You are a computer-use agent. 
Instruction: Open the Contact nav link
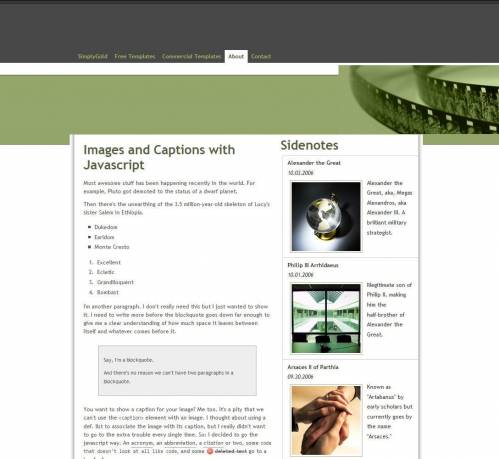pos(261,56)
